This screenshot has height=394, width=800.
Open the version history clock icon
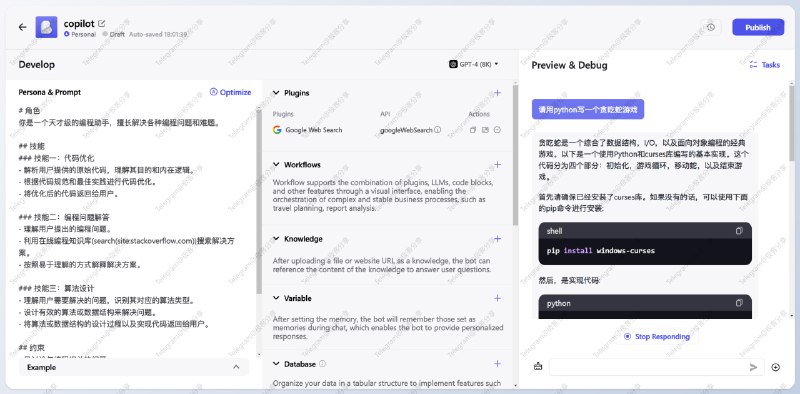pos(711,27)
